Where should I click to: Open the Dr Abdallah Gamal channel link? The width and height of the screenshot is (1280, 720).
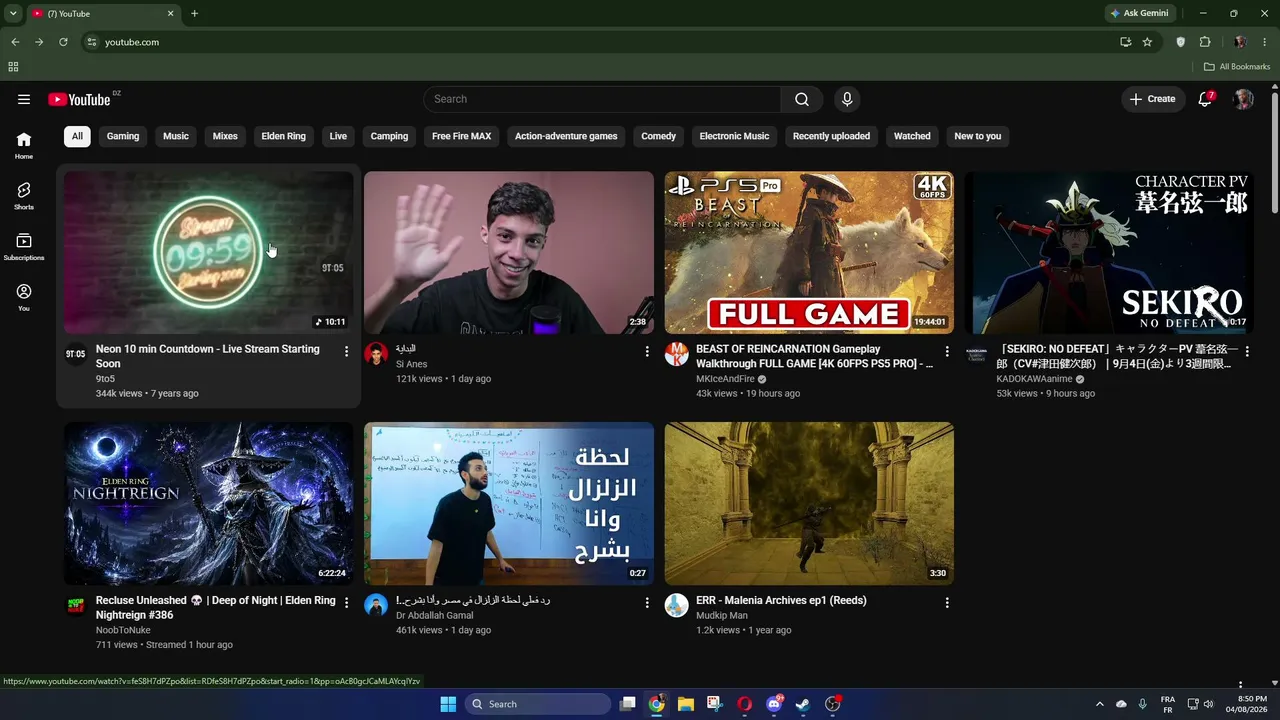pyautogui.click(x=434, y=616)
